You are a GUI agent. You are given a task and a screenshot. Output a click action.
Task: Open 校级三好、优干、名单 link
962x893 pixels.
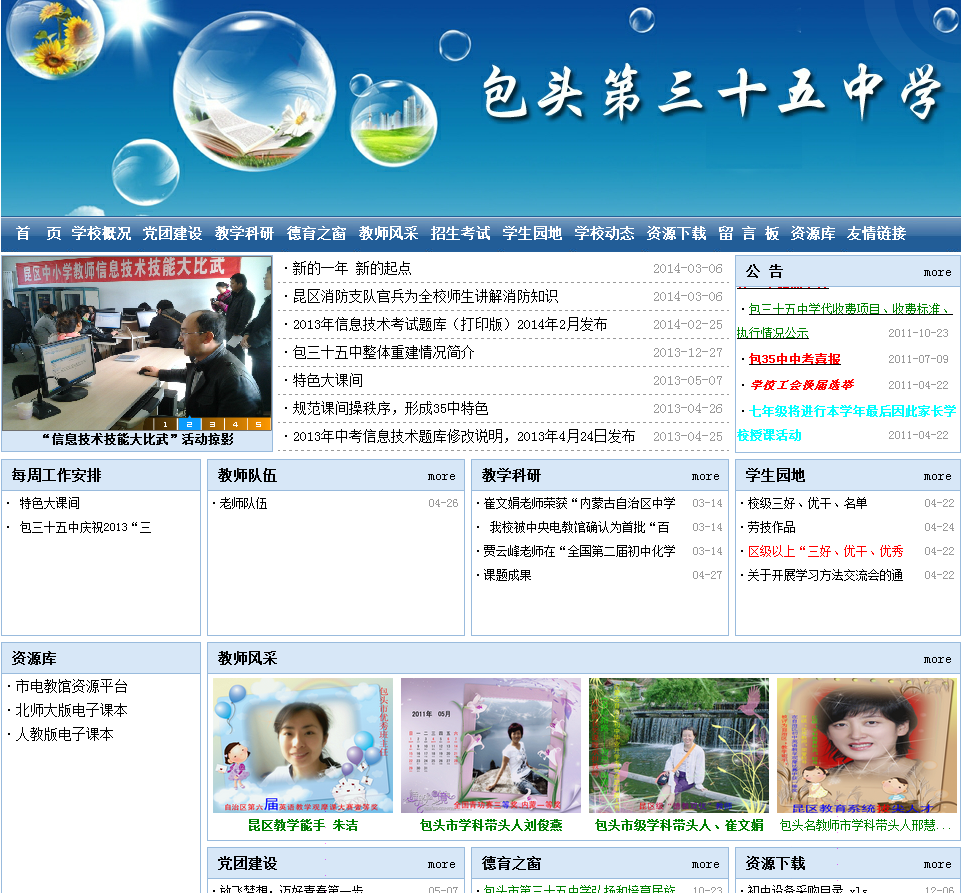[x=807, y=504]
